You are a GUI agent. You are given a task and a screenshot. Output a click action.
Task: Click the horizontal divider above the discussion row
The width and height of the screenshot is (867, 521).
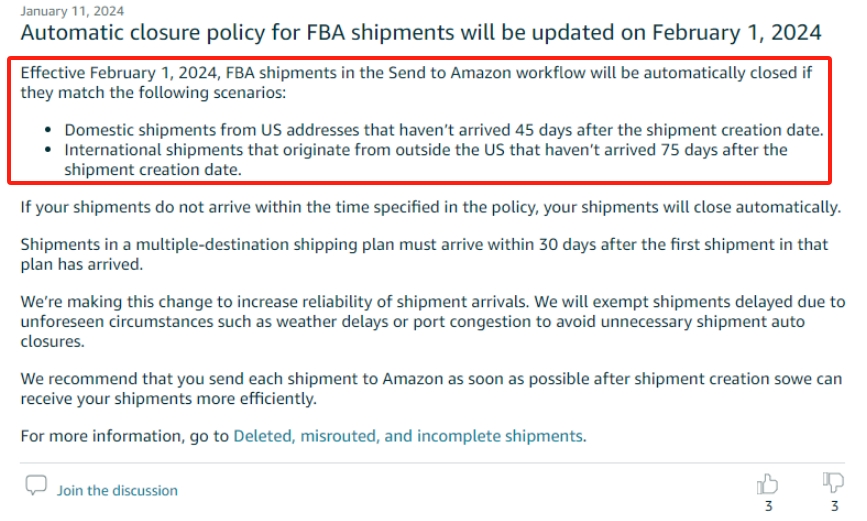(x=432, y=463)
